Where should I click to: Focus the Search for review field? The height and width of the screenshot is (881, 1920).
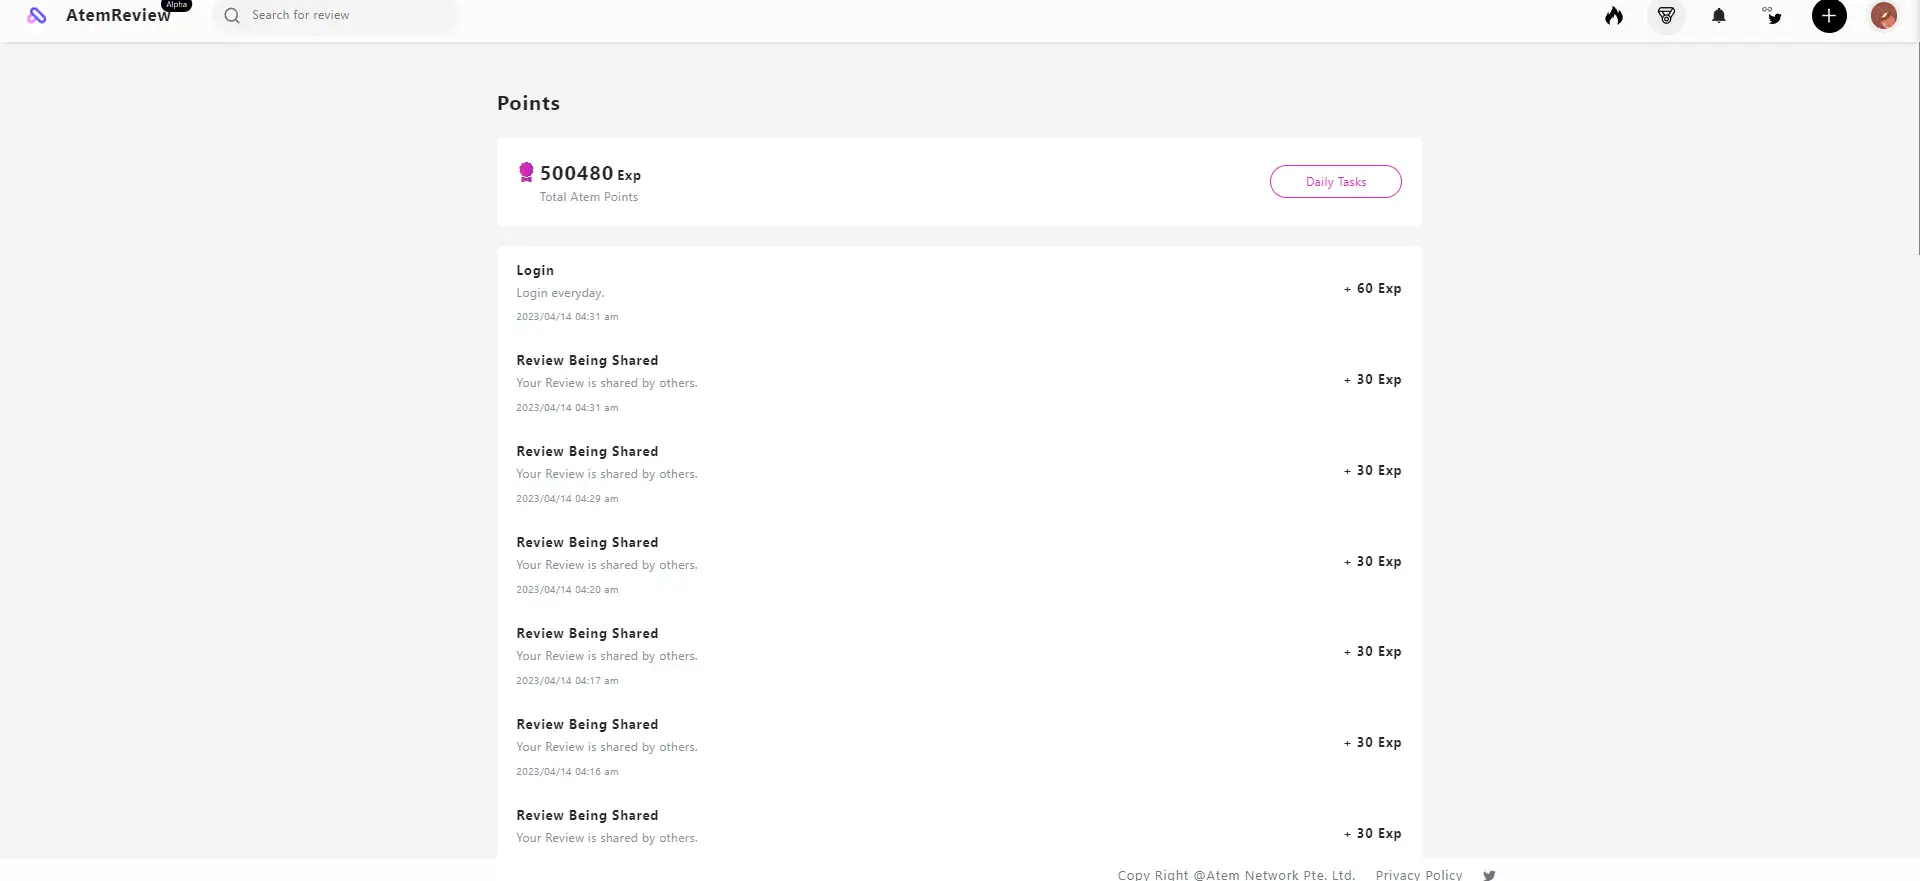click(340, 16)
